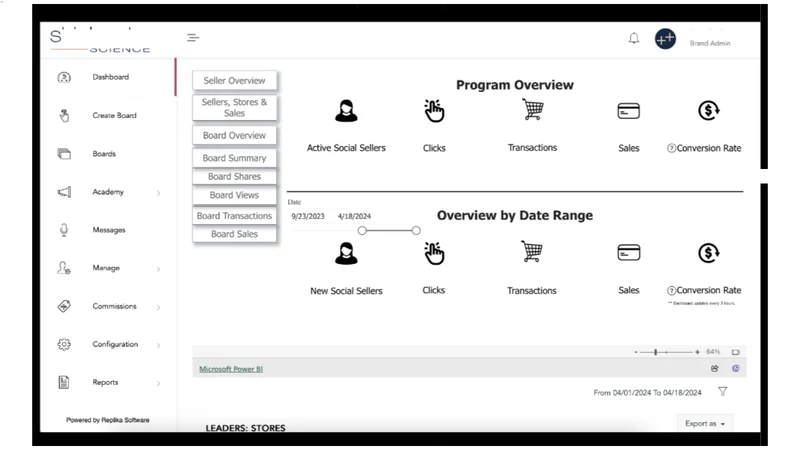800x450 pixels.
Task: Select the Sellers, Stores & Sales tab
Action: point(234,108)
